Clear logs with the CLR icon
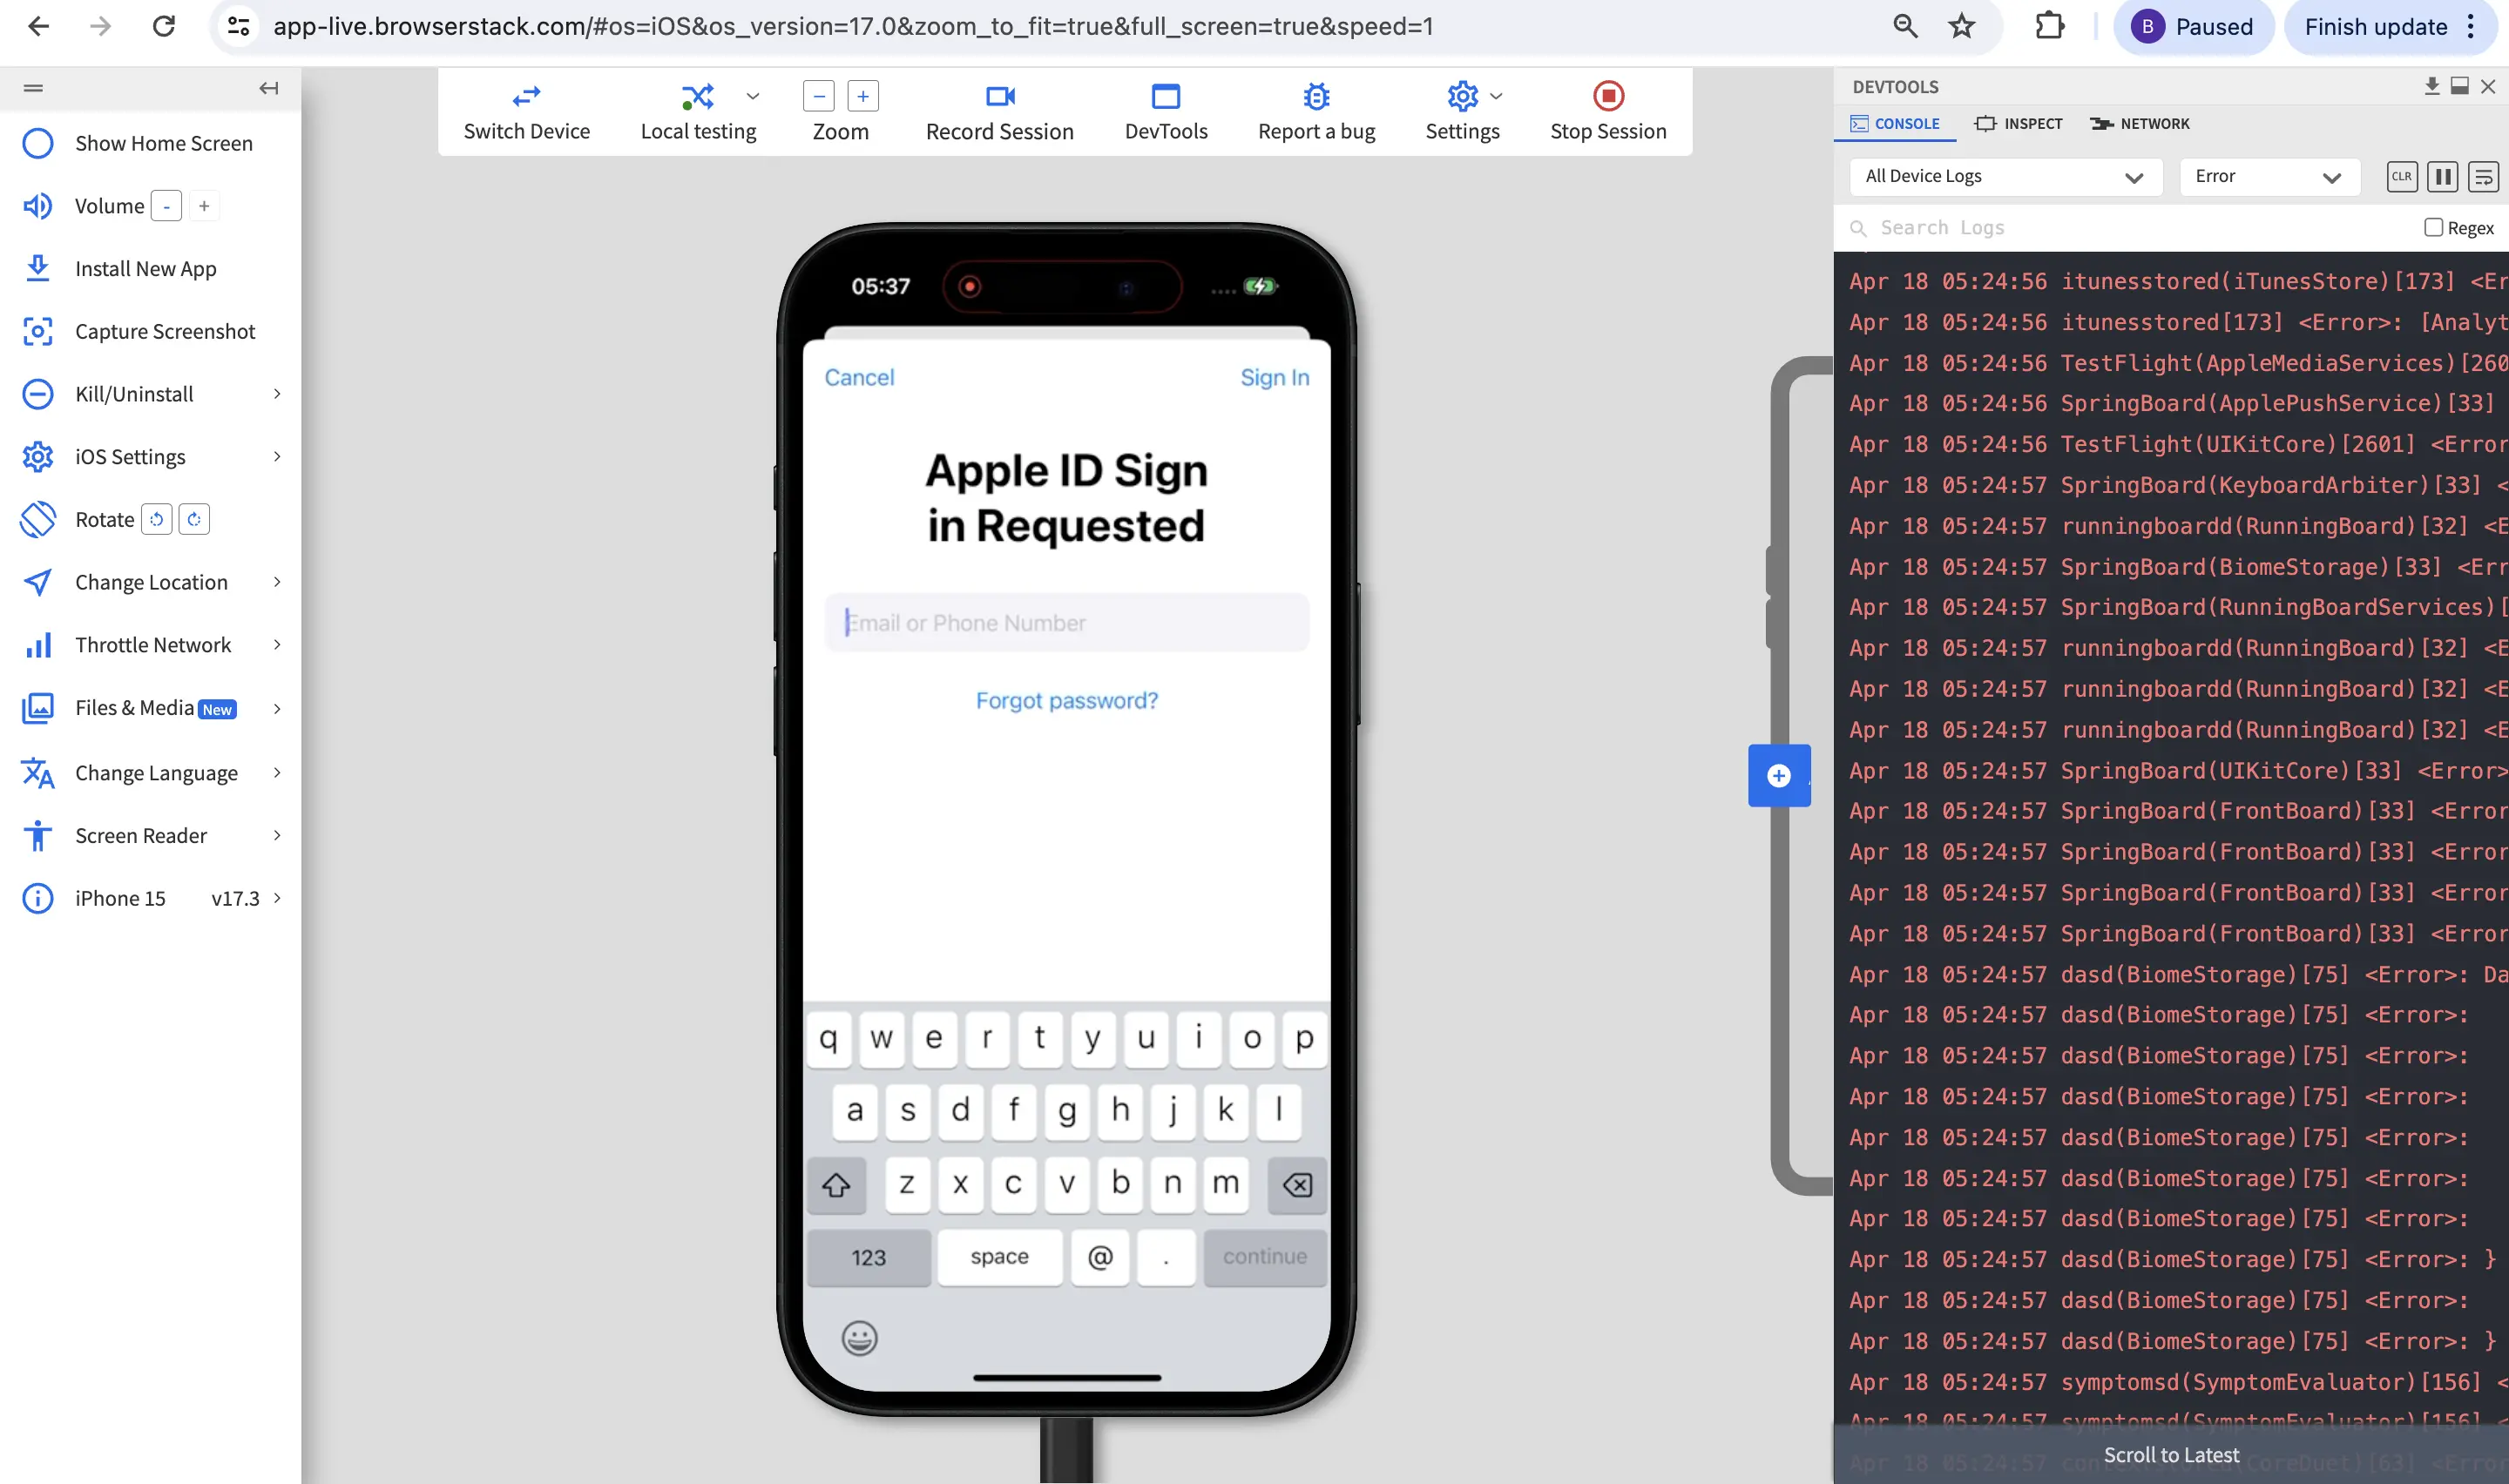Image resolution: width=2509 pixels, height=1484 pixels. click(x=2401, y=177)
